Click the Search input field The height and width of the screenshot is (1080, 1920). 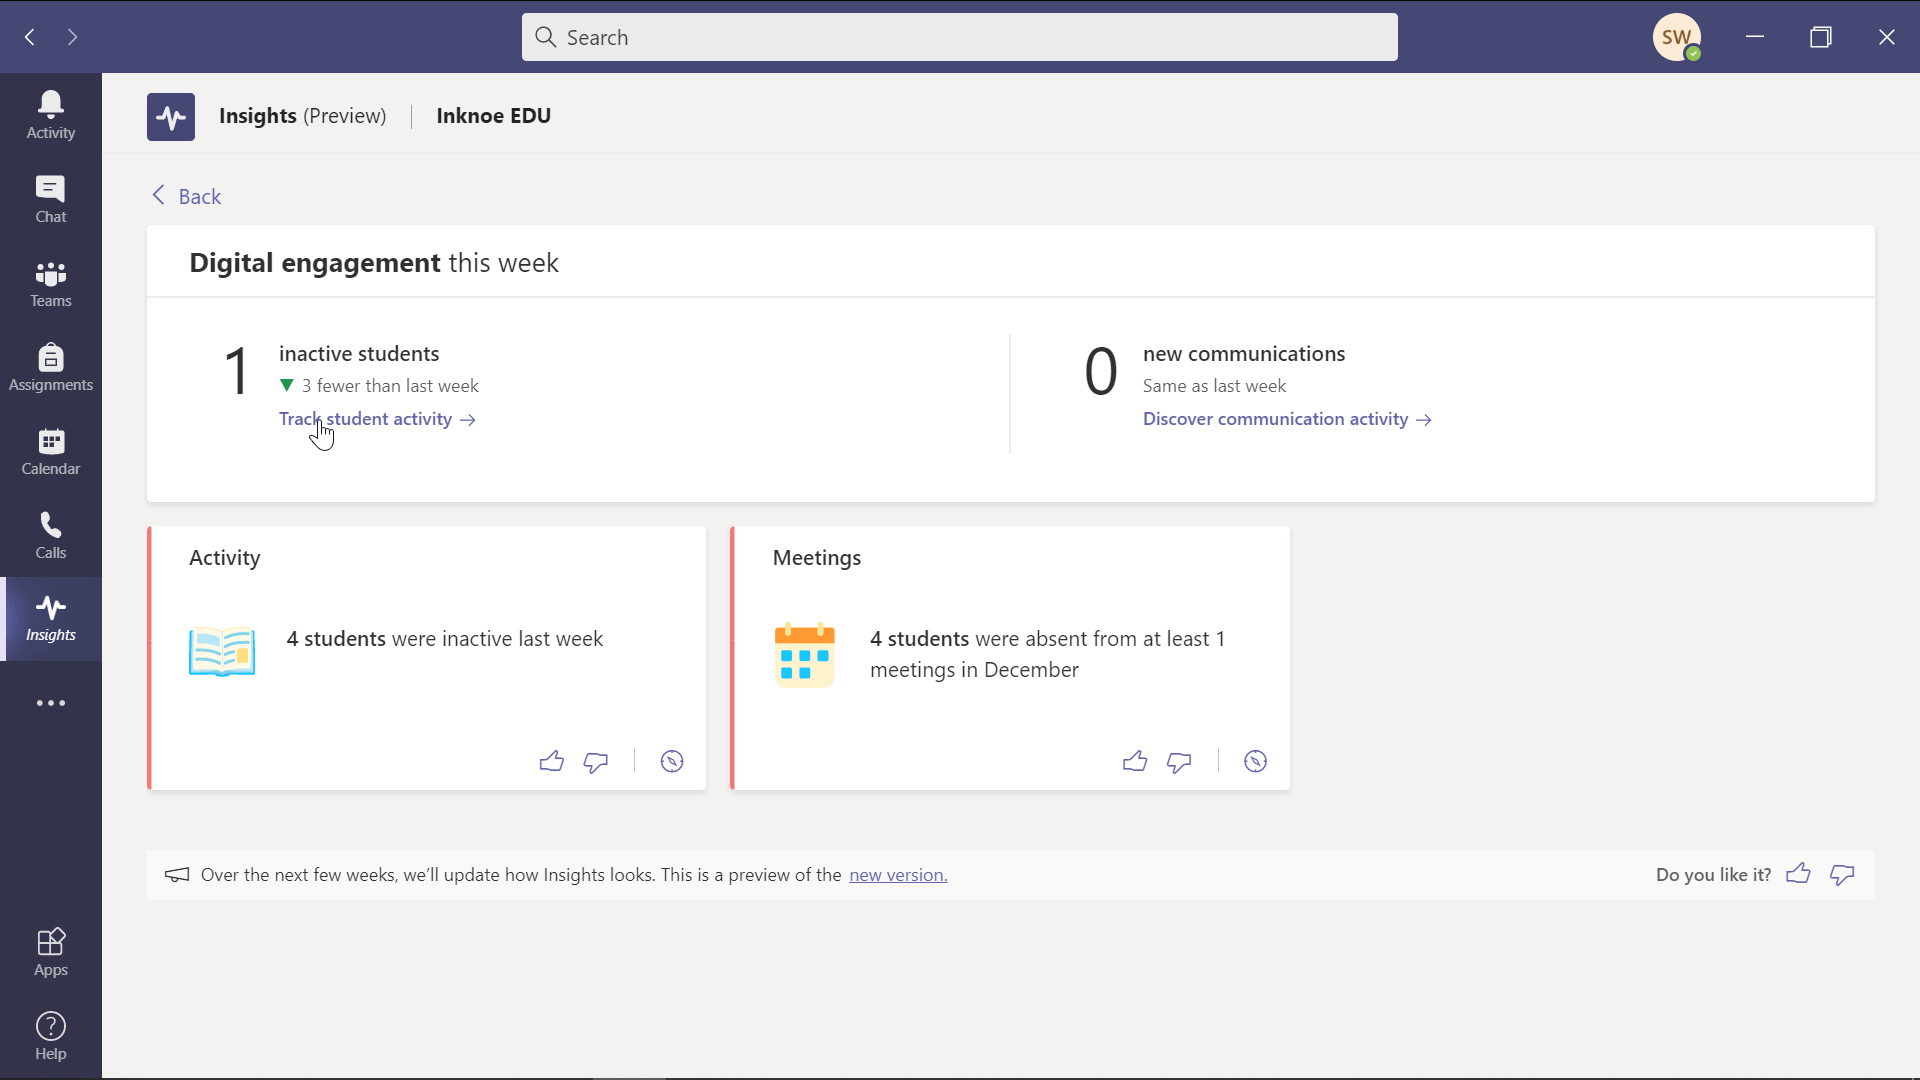pyautogui.click(x=960, y=37)
